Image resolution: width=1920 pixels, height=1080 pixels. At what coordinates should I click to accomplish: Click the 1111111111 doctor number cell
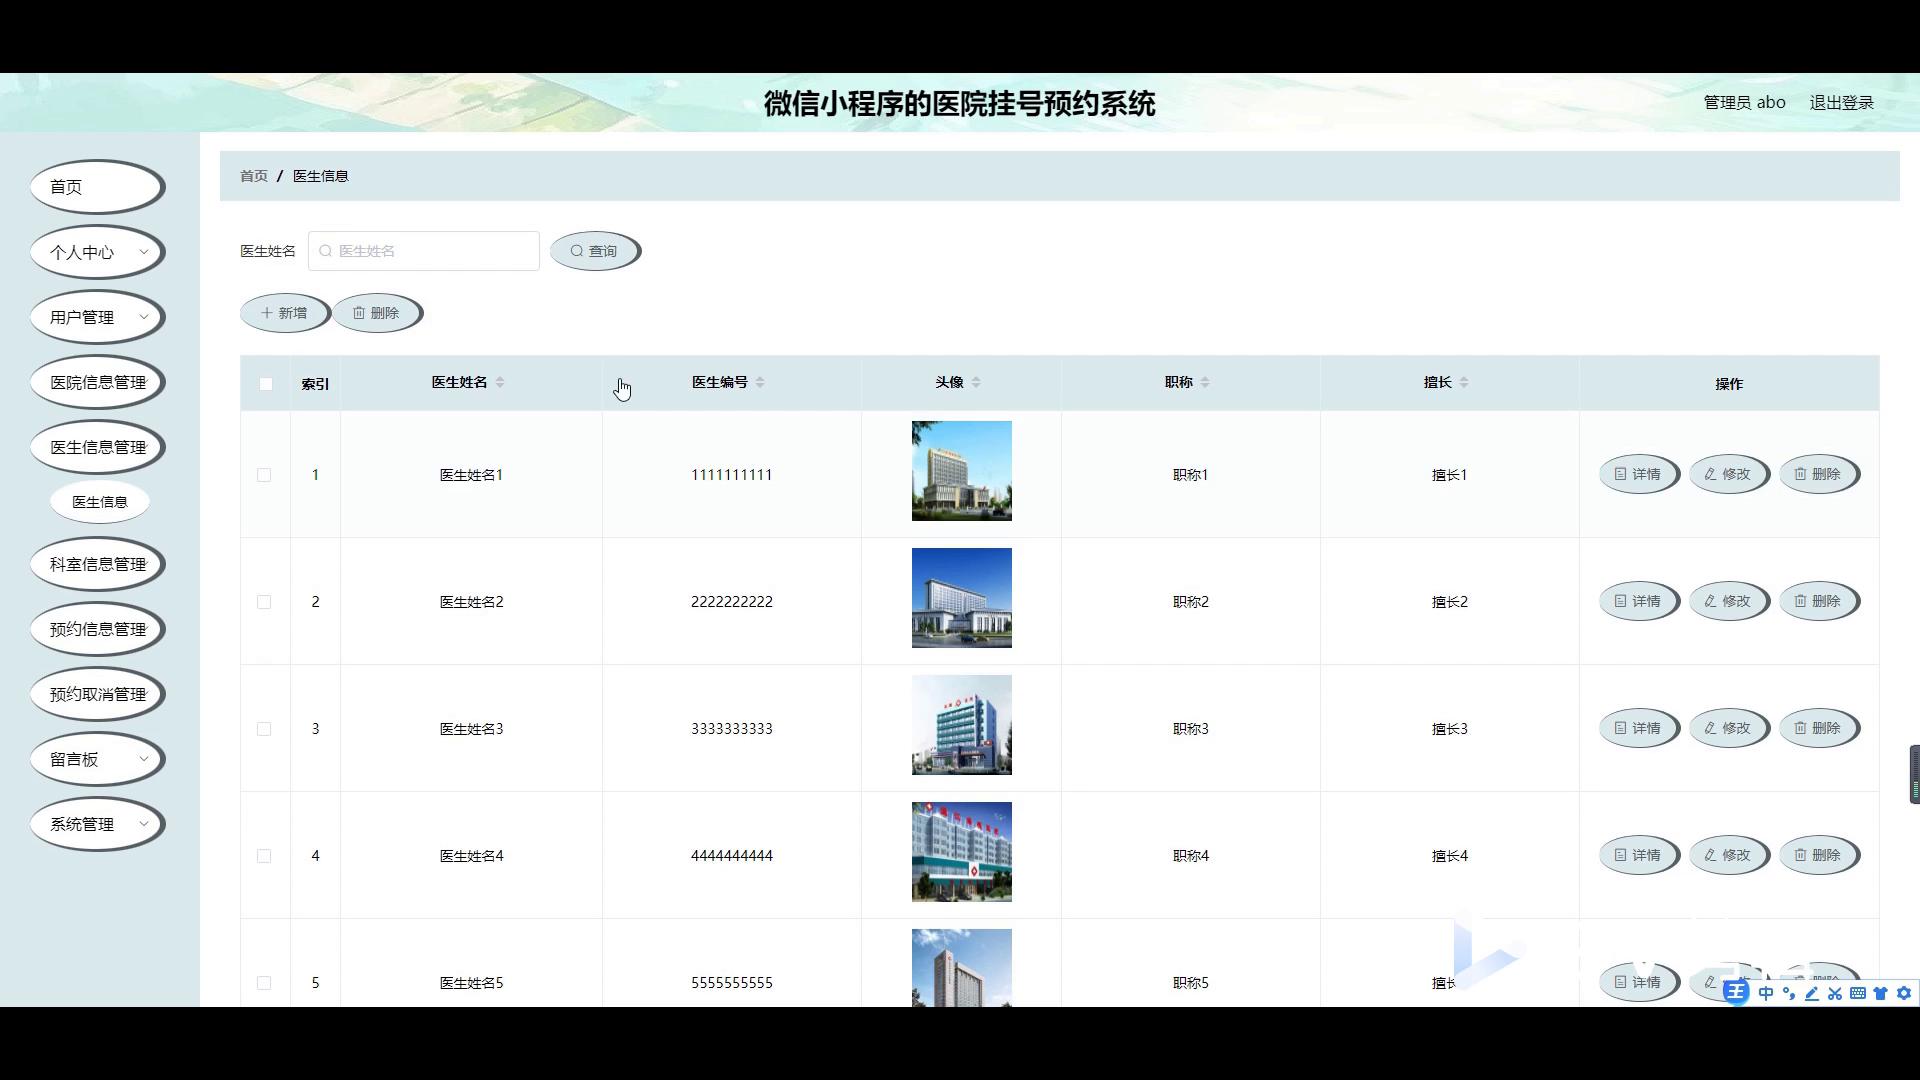[731, 475]
